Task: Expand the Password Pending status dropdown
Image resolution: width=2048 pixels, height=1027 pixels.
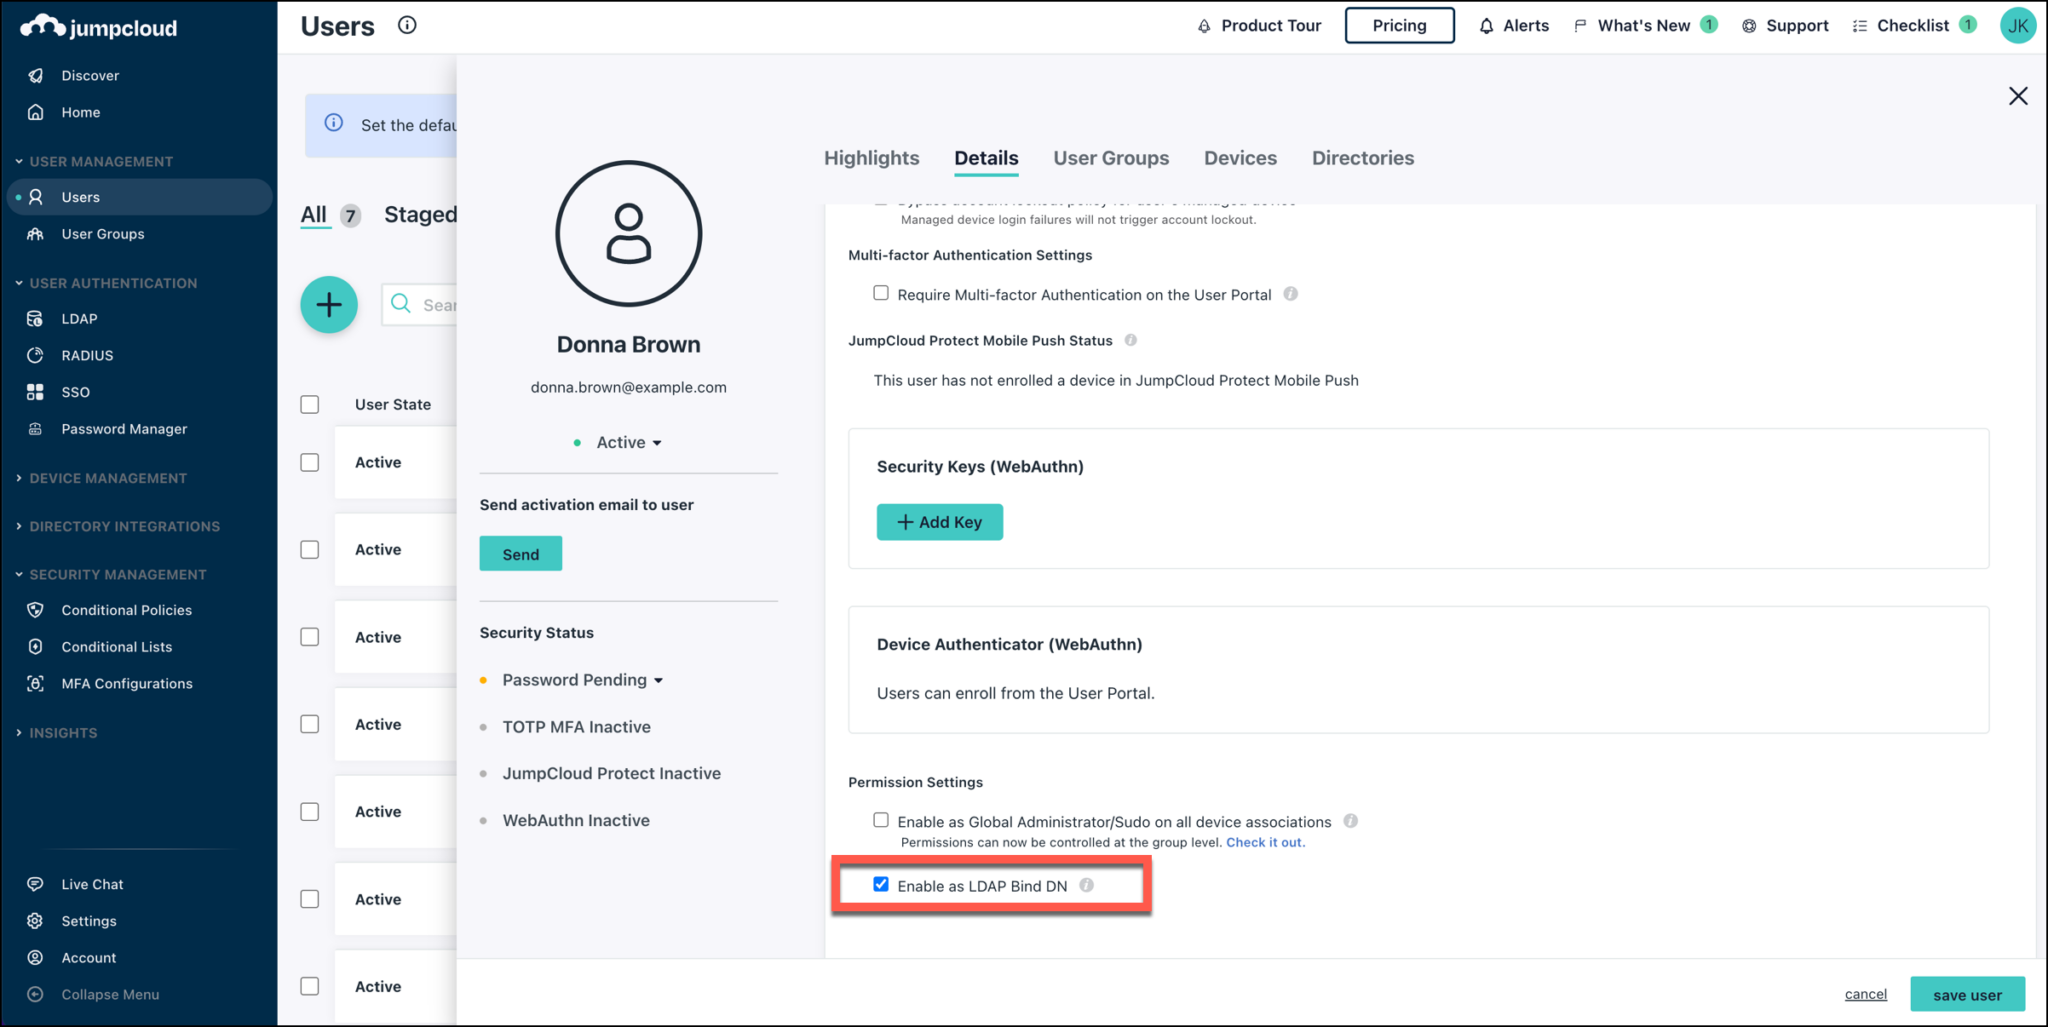Action: point(581,679)
